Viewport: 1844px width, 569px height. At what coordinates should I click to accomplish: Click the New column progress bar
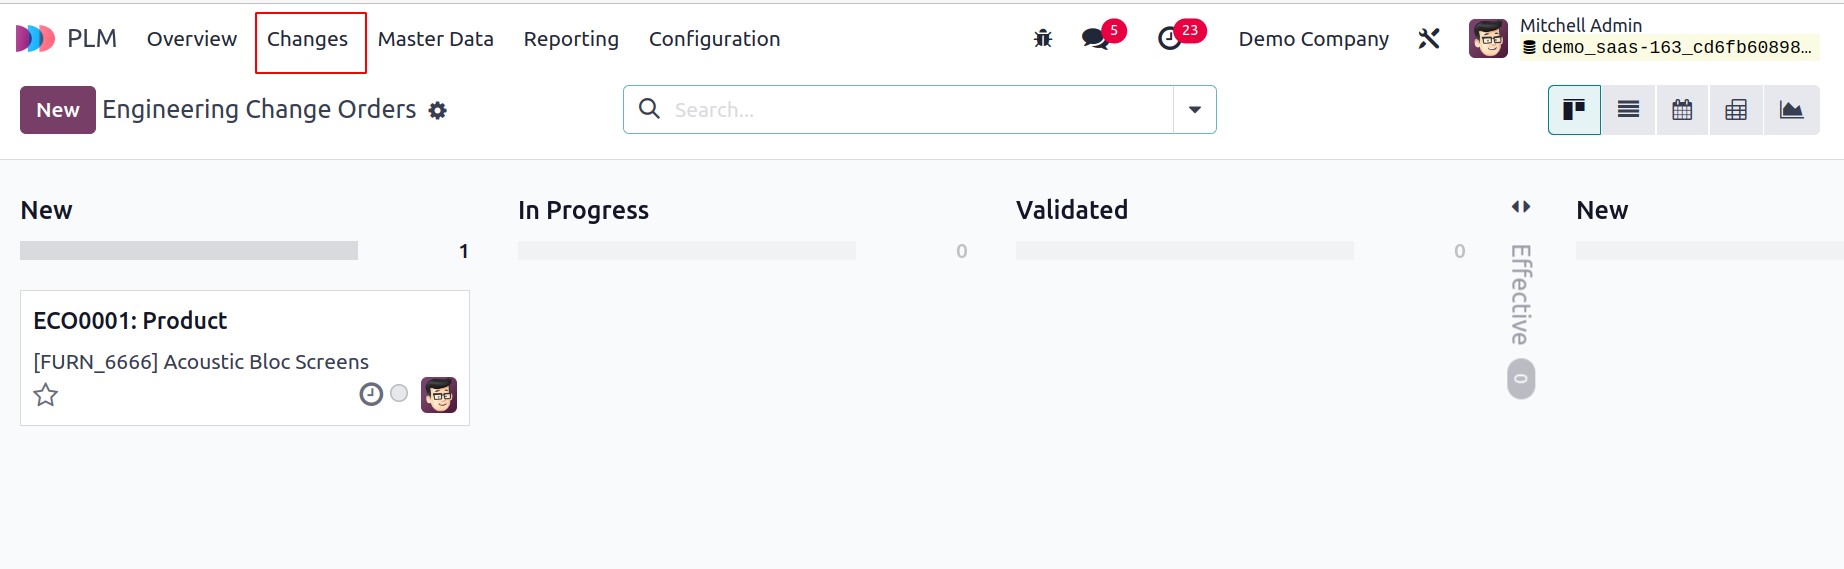click(189, 251)
